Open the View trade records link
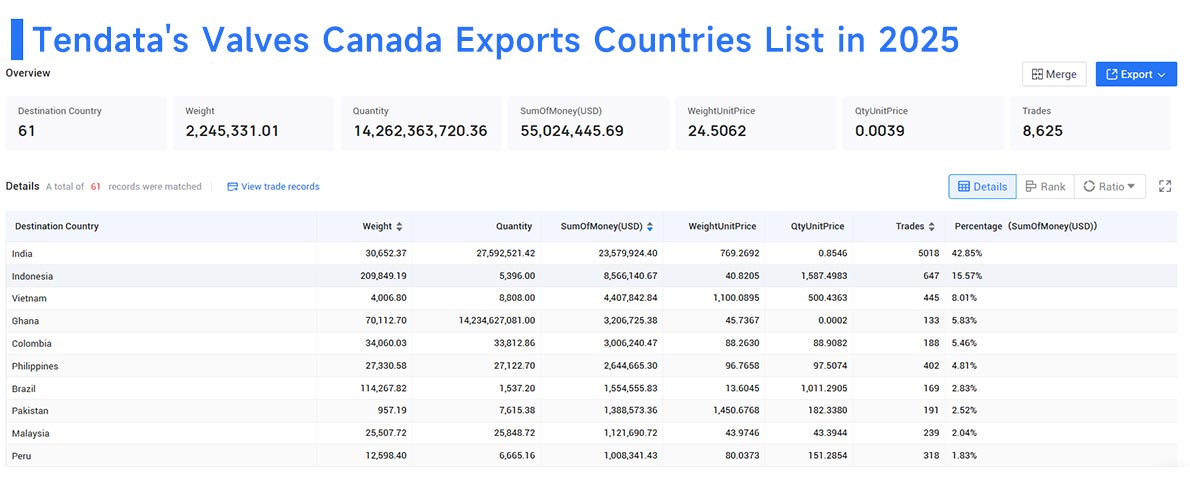 point(273,187)
